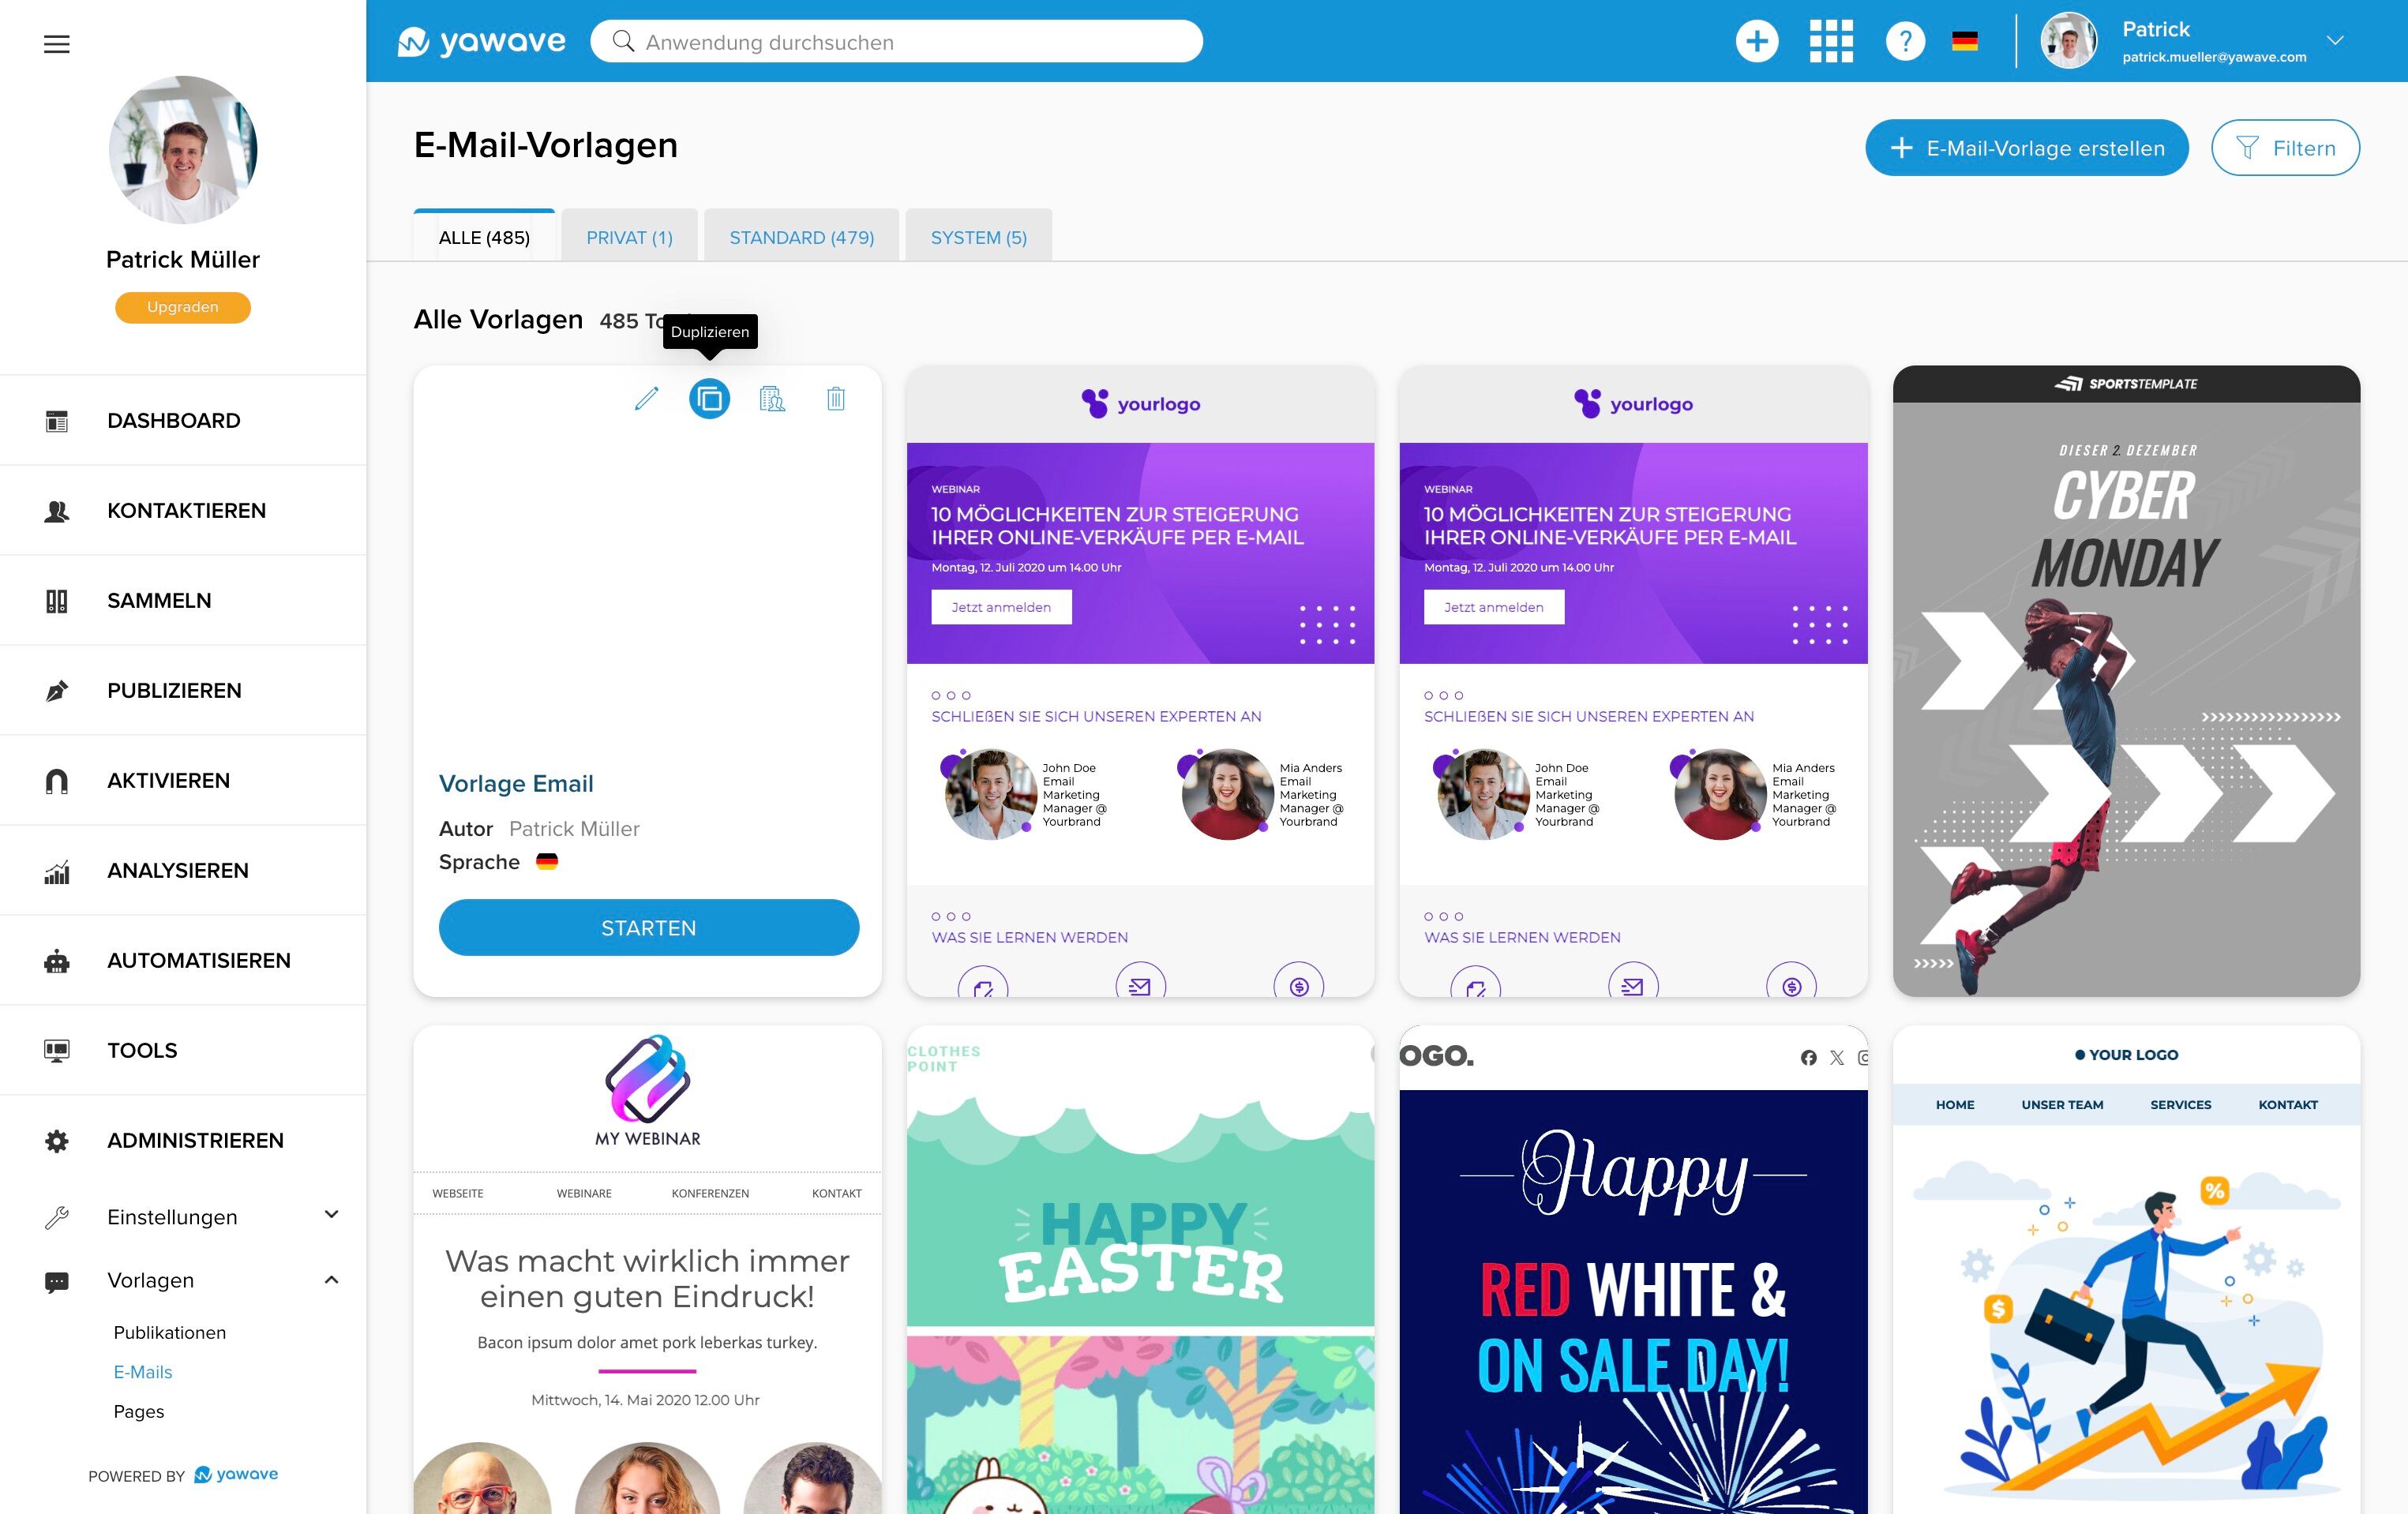Switch to the STANDARD (479) tab
2408x1514 pixels.
(x=801, y=237)
